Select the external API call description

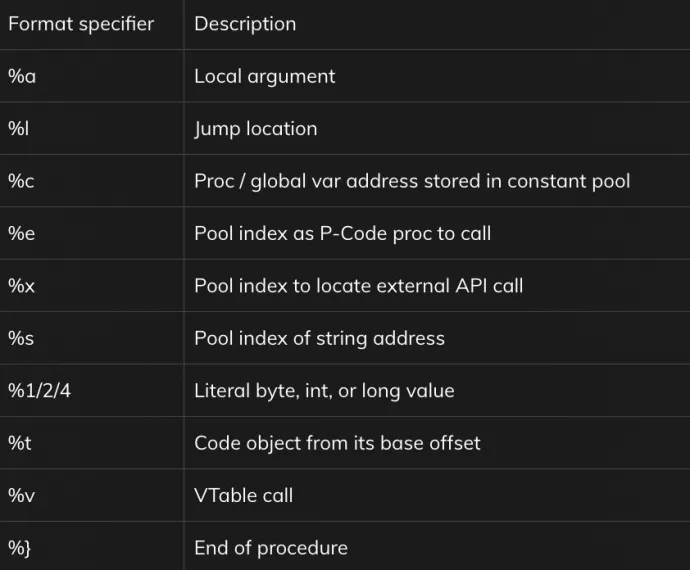359,286
